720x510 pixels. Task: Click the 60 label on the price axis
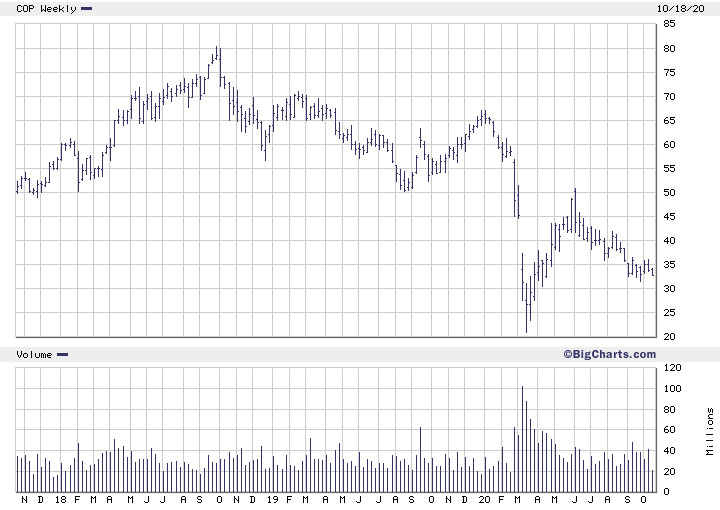(669, 144)
